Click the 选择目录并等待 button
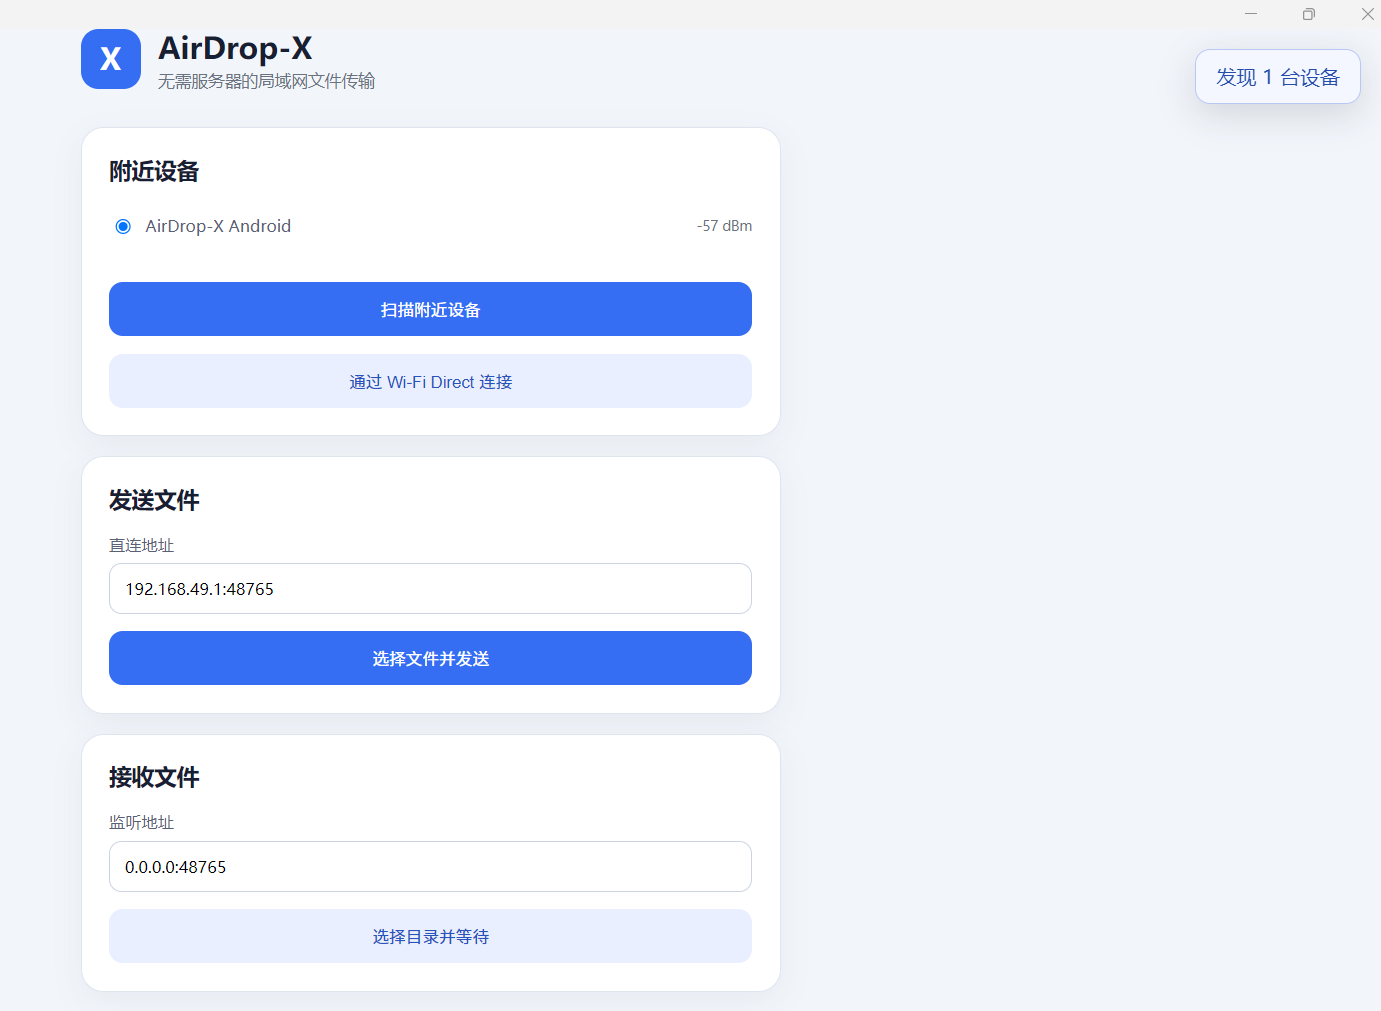The image size is (1381, 1011). (430, 936)
